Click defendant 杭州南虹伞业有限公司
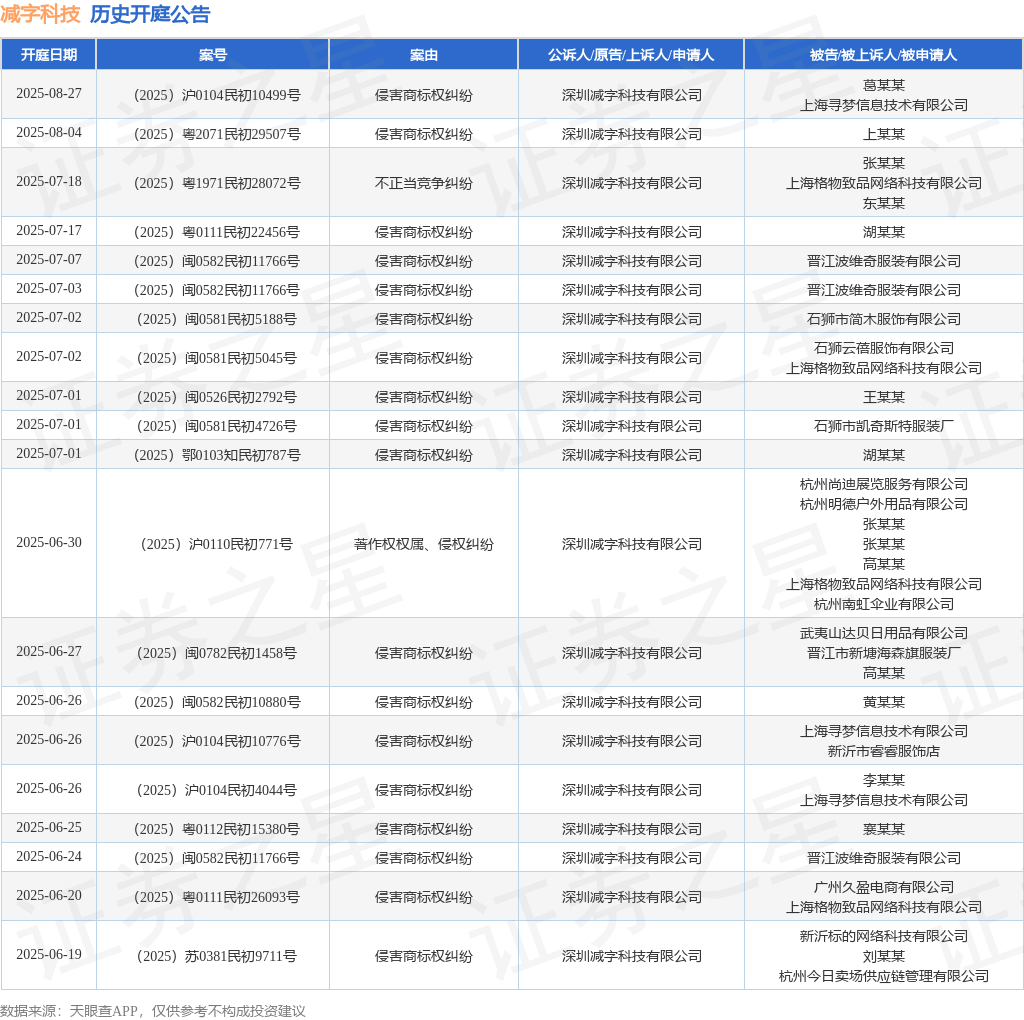1024x1020 pixels. pyautogui.click(x=884, y=605)
